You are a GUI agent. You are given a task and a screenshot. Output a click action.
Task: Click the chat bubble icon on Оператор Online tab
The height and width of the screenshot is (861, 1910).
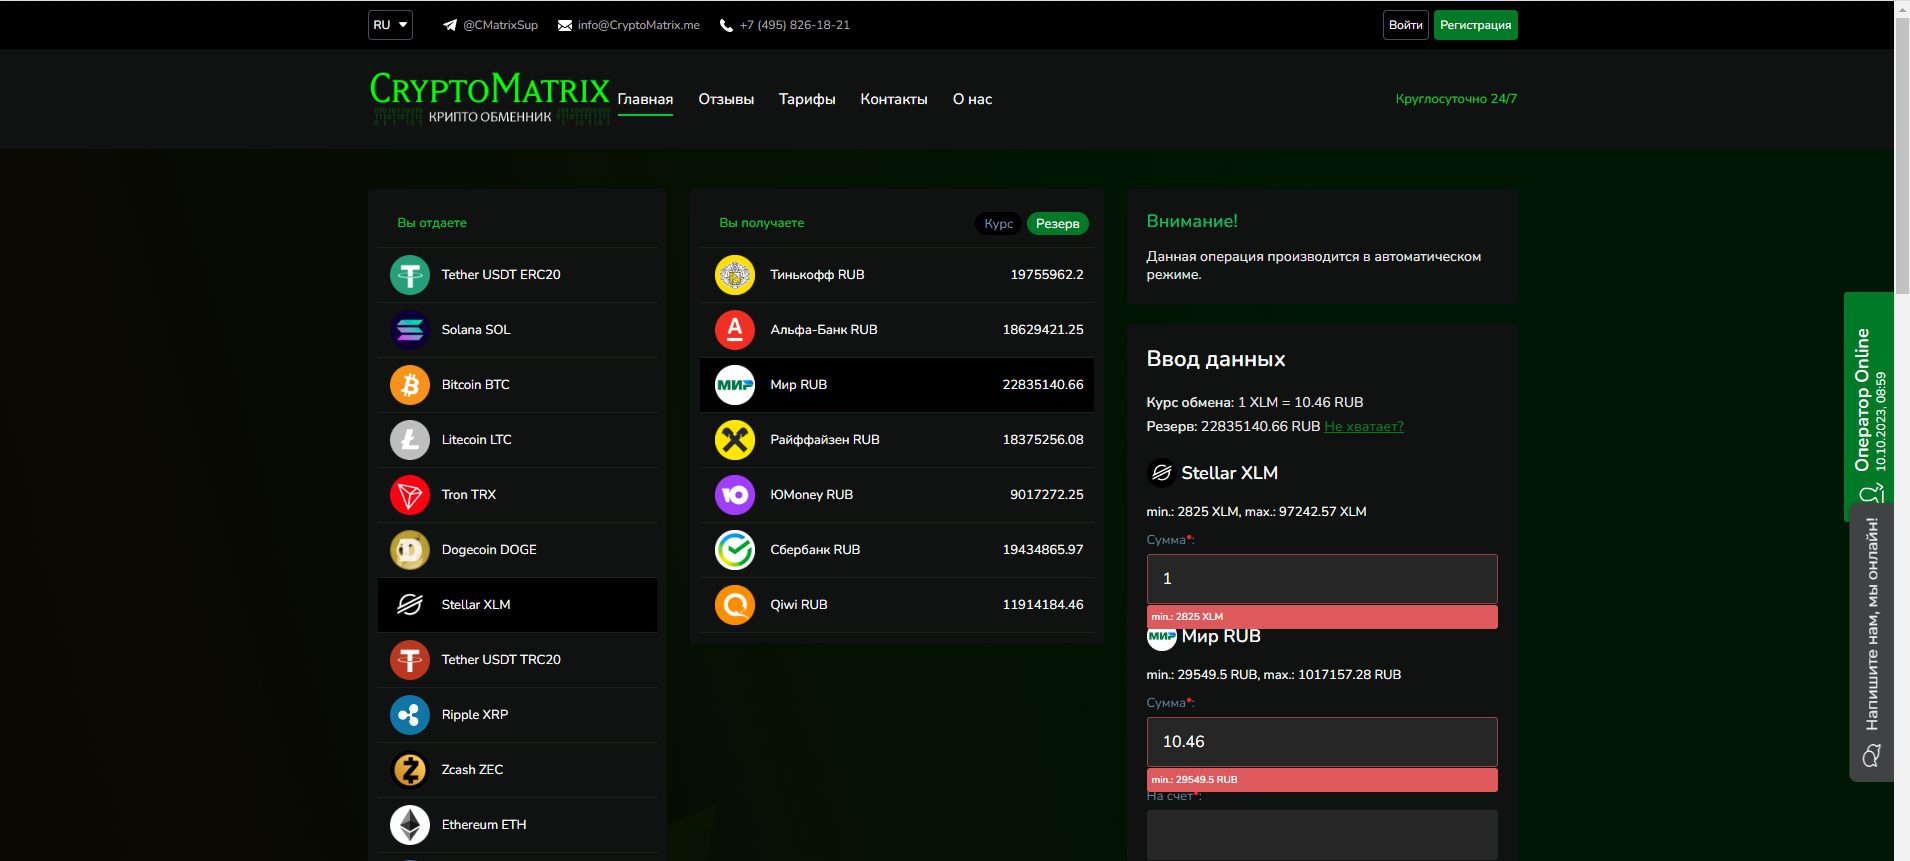[1871, 494]
